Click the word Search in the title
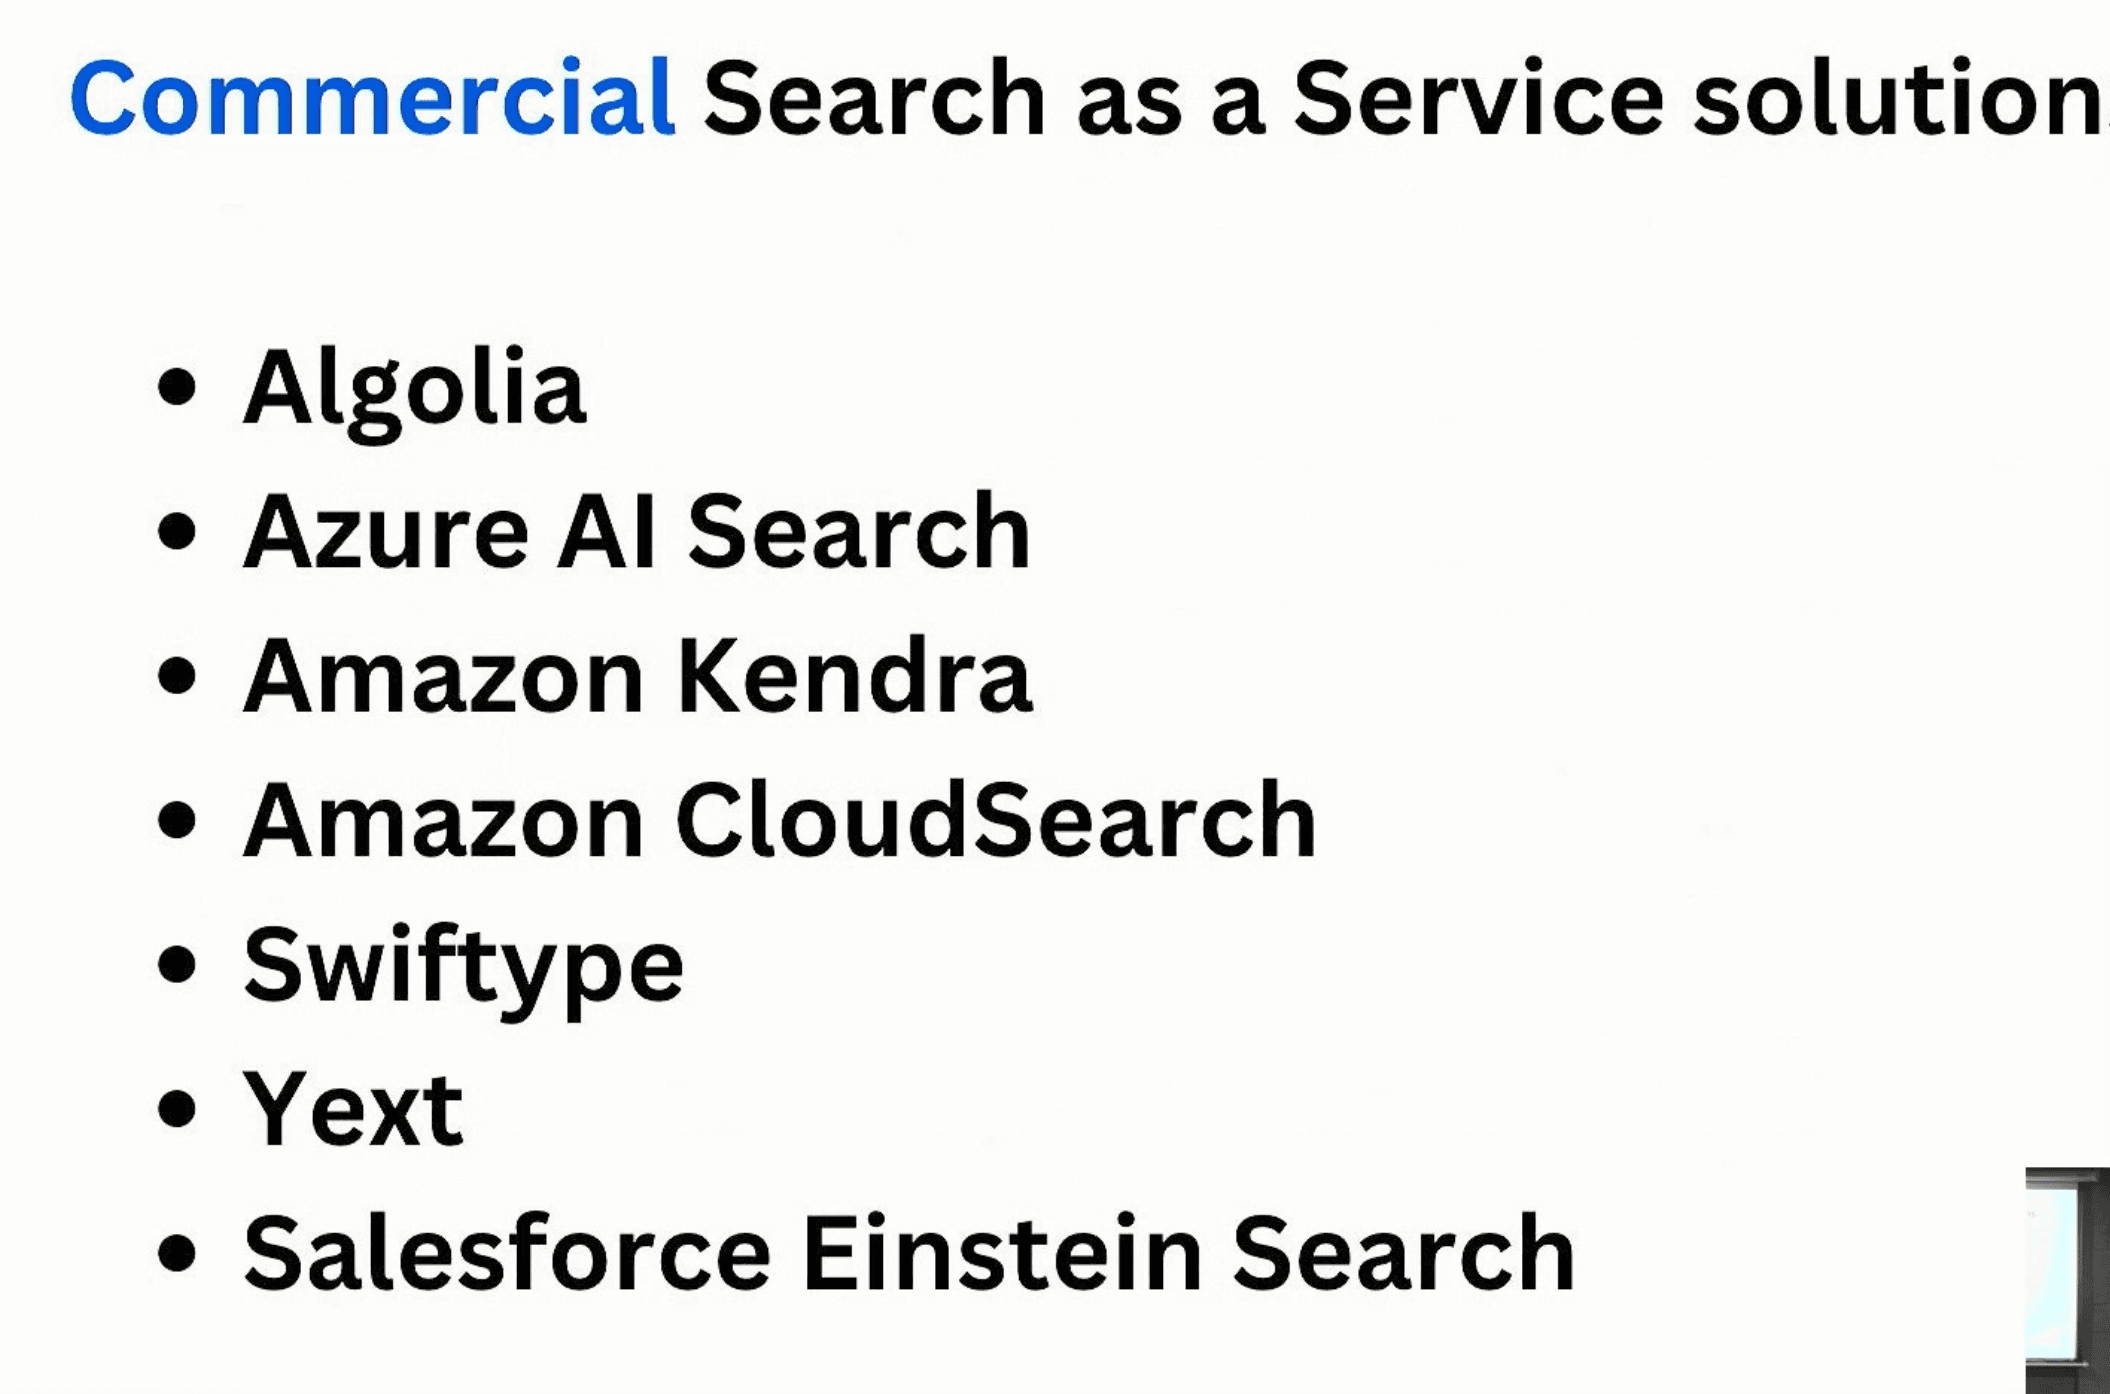The height and width of the screenshot is (1394, 2110). (874, 98)
